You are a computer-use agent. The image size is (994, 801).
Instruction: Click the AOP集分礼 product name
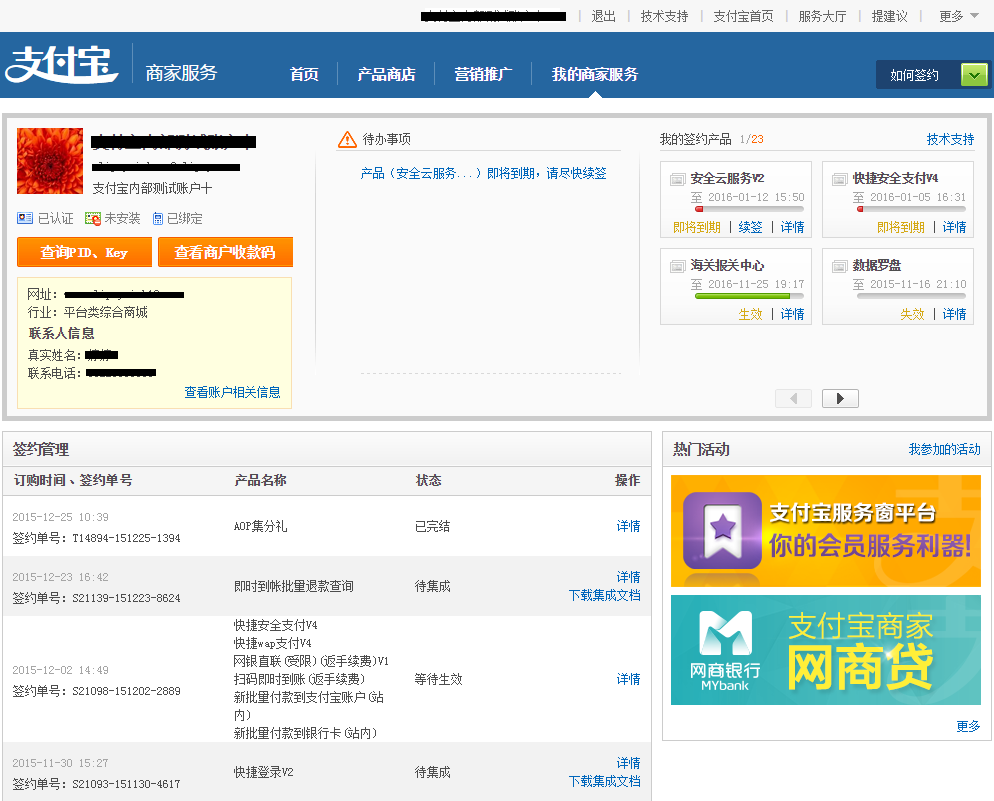pos(261,526)
